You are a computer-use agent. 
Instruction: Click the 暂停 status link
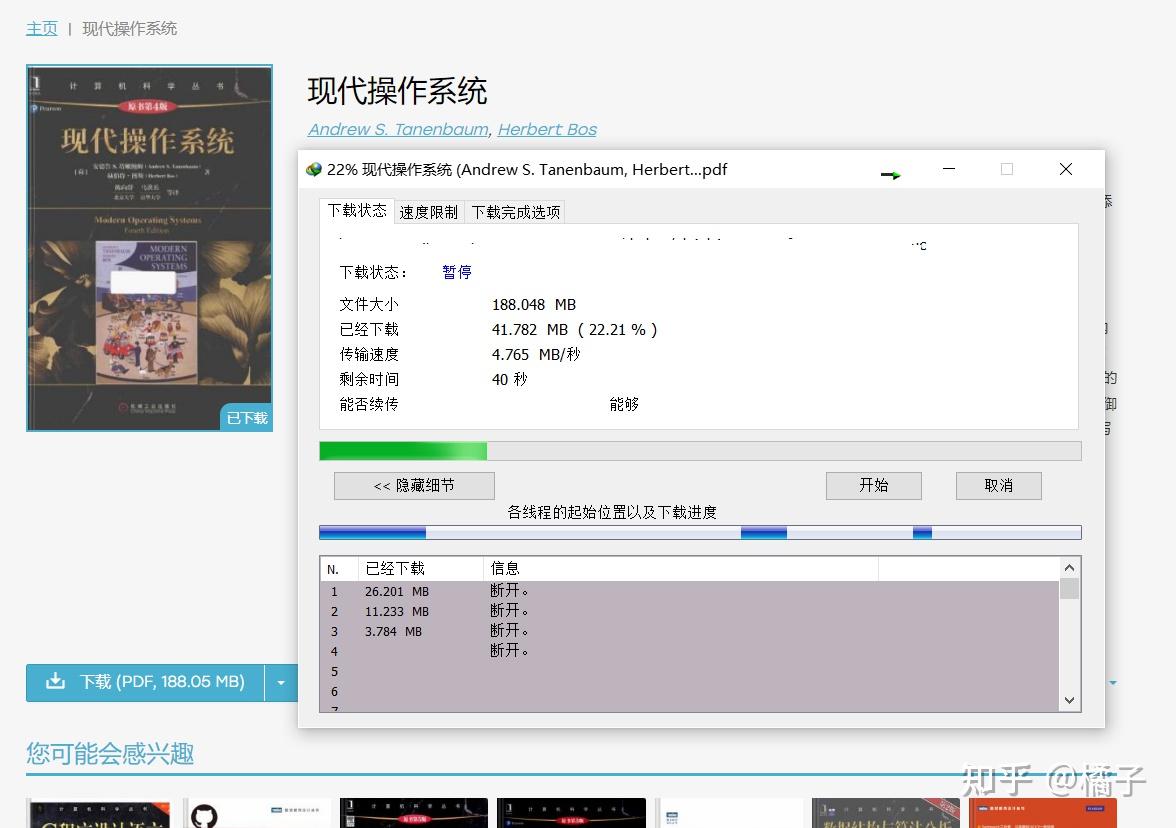(x=456, y=272)
